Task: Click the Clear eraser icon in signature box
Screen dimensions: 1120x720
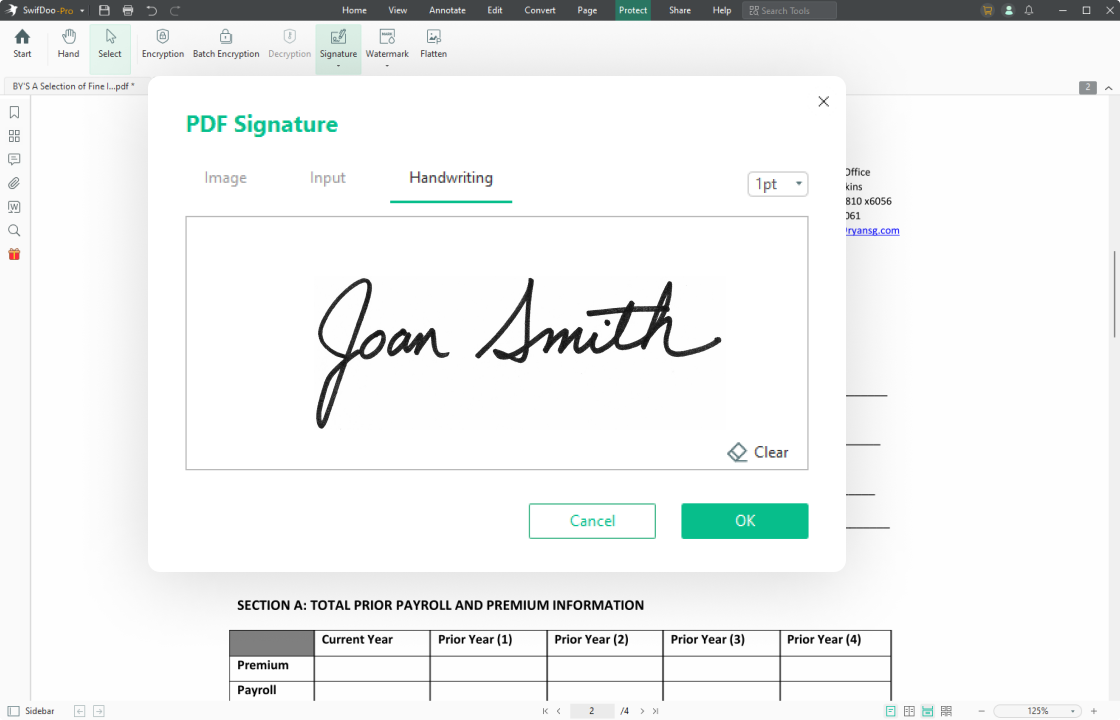Action: pos(738,452)
